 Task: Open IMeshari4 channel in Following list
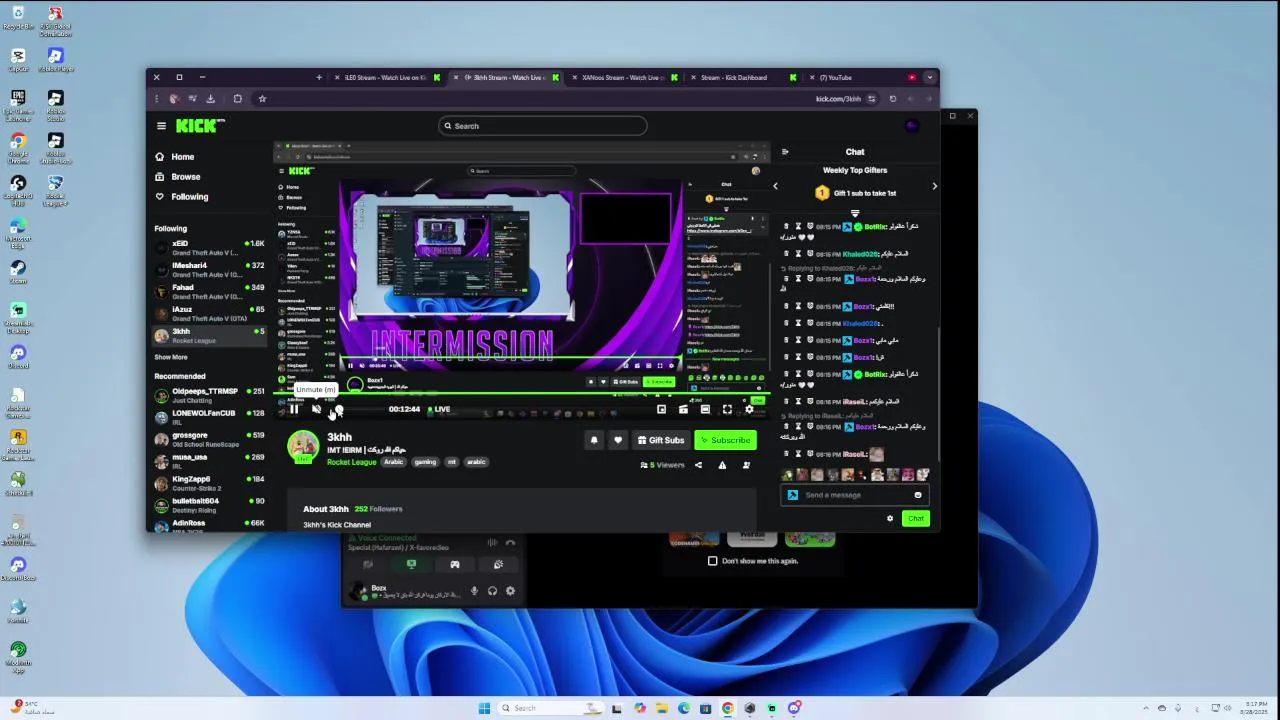coord(210,270)
